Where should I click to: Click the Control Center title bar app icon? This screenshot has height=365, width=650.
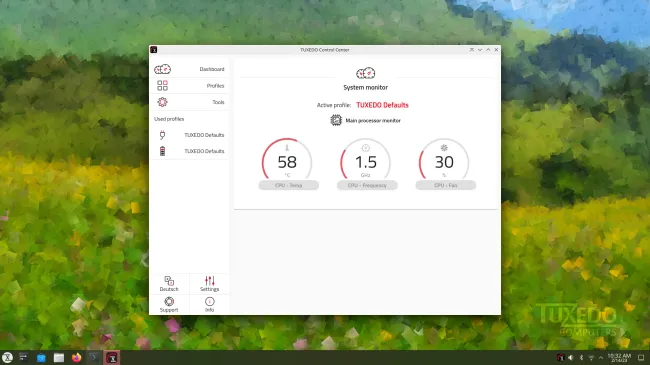(x=154, y=50)
